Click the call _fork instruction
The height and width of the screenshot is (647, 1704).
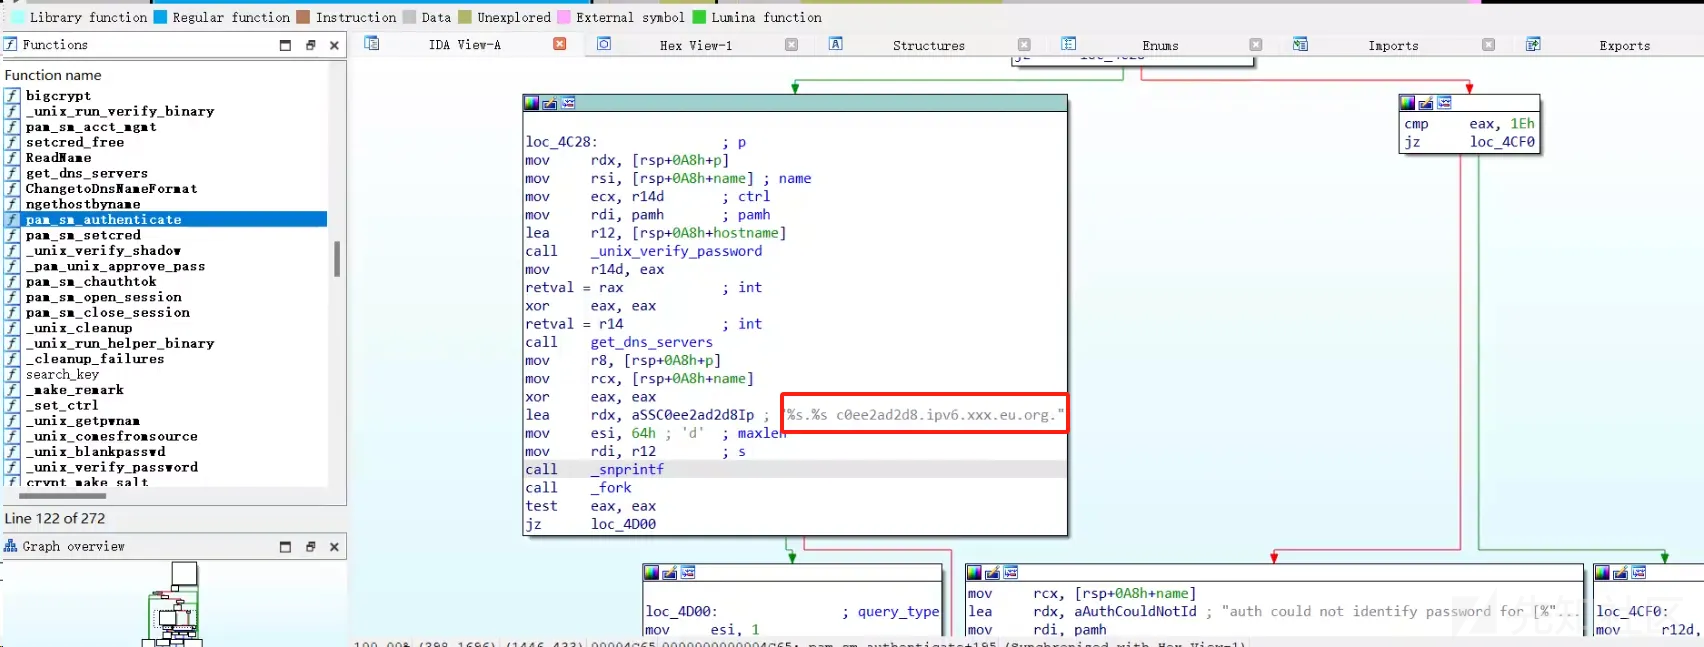[578, 487]
